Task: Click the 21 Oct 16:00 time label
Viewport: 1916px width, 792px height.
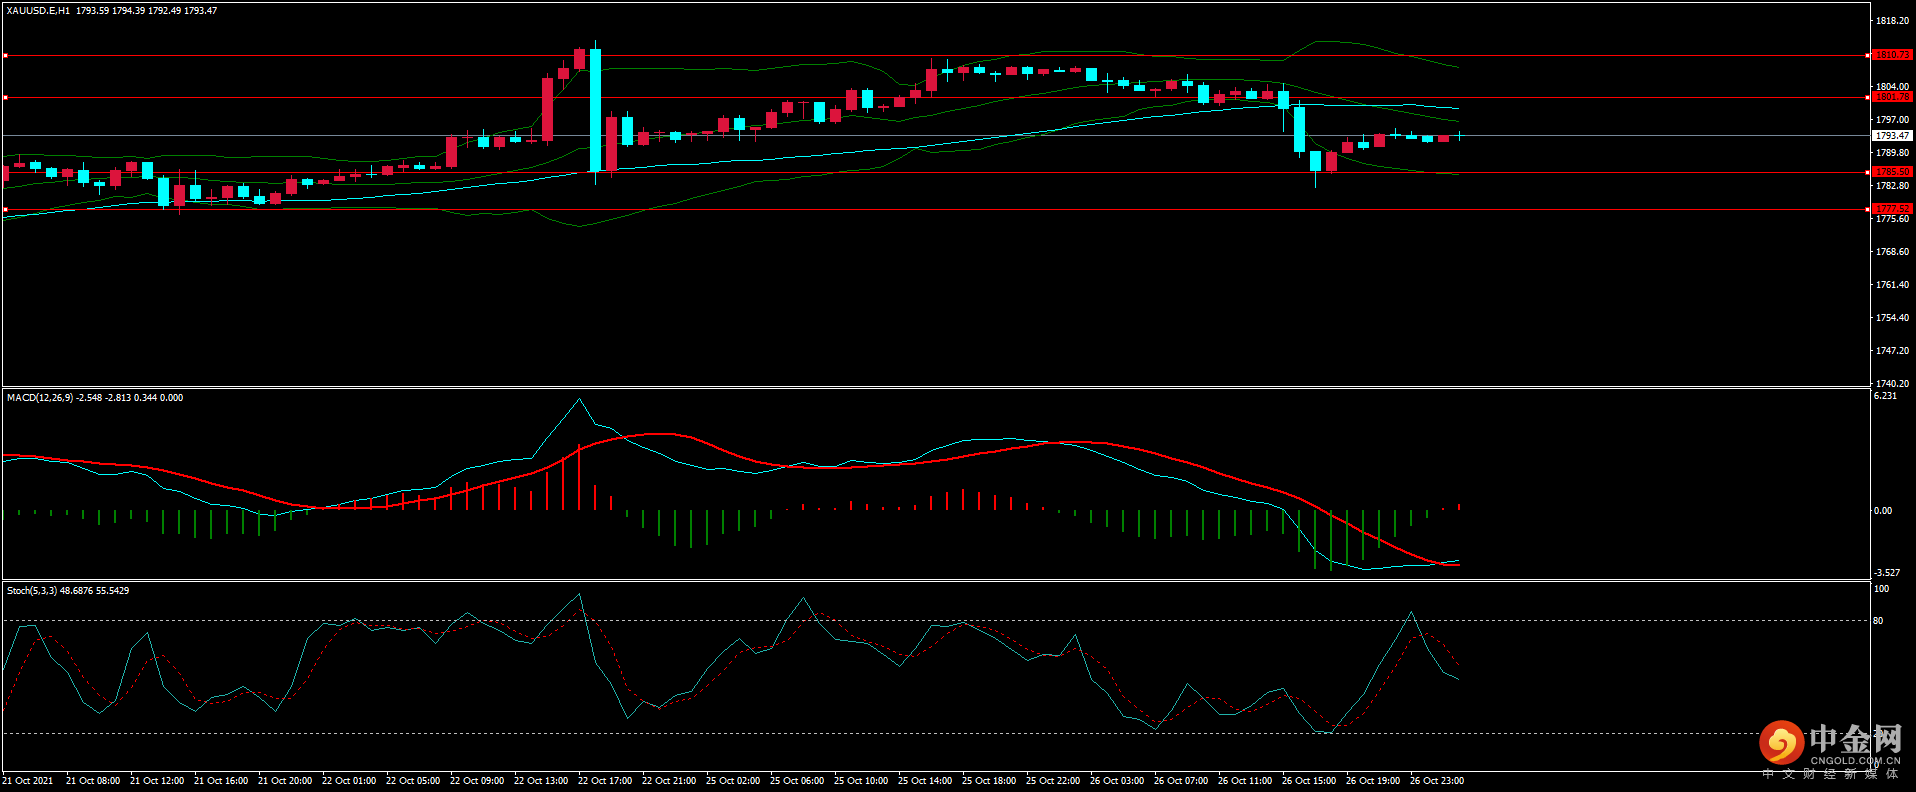Action: tap(221, 781)
